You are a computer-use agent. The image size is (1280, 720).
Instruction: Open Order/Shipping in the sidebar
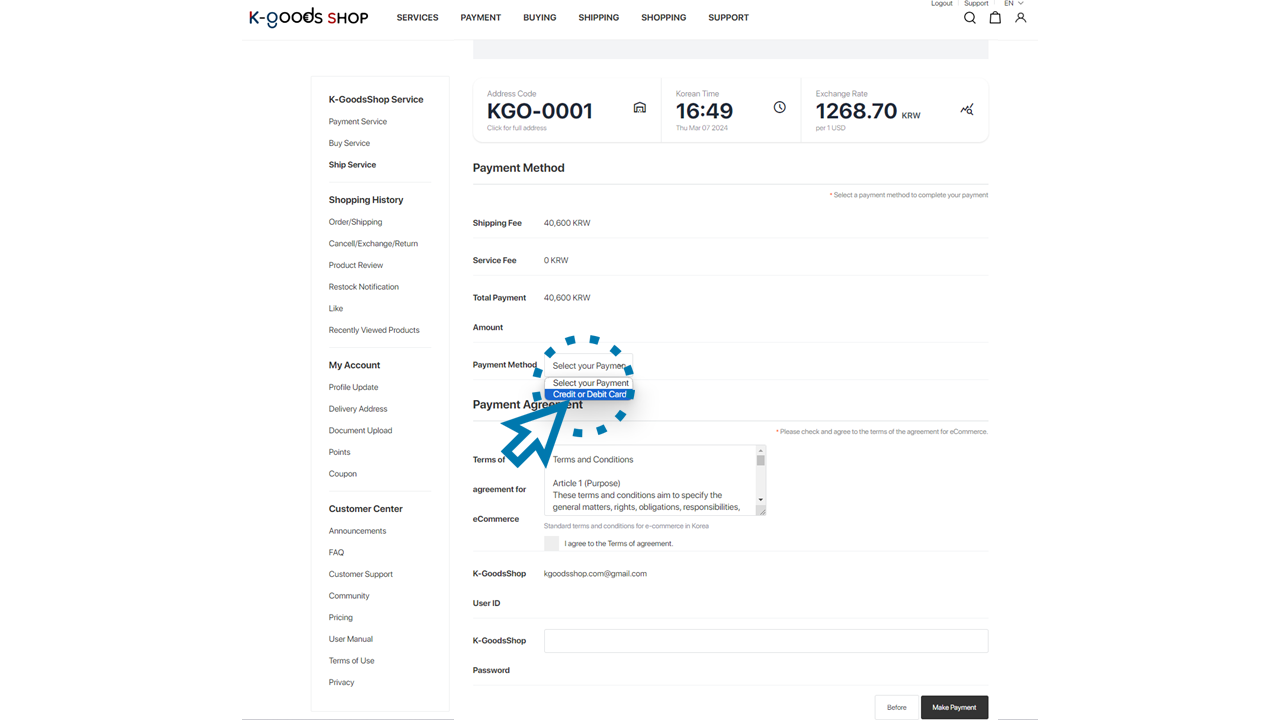[355, 222]
